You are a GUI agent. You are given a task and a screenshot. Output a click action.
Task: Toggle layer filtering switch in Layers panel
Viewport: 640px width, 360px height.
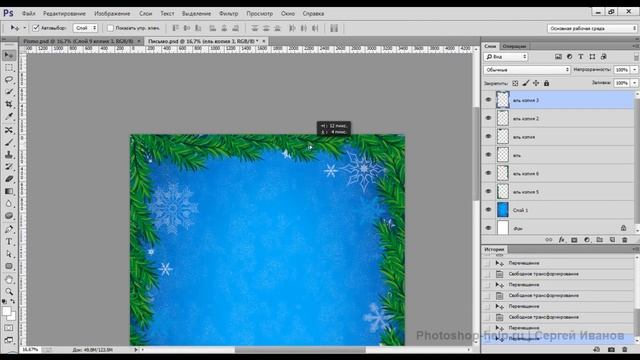[636, 57]
